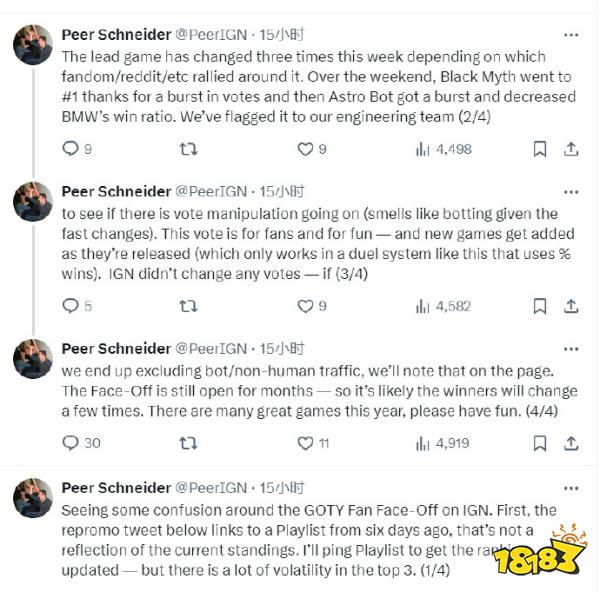600x592 pixels.
Task: Retweet the (3/4) vote manipulation tweet
Action: point(187,306)
